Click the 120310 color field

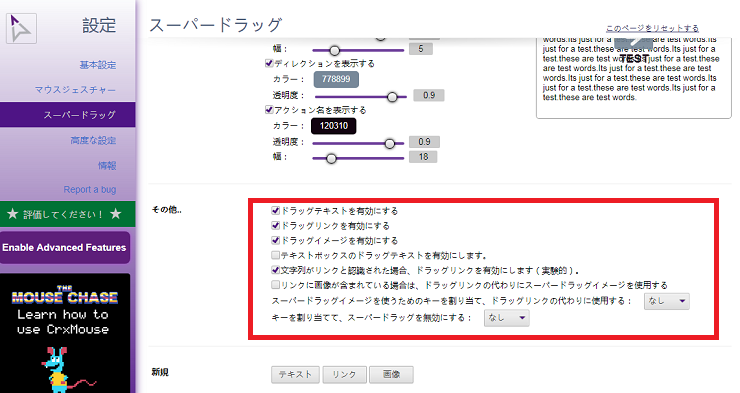point(334,126)
